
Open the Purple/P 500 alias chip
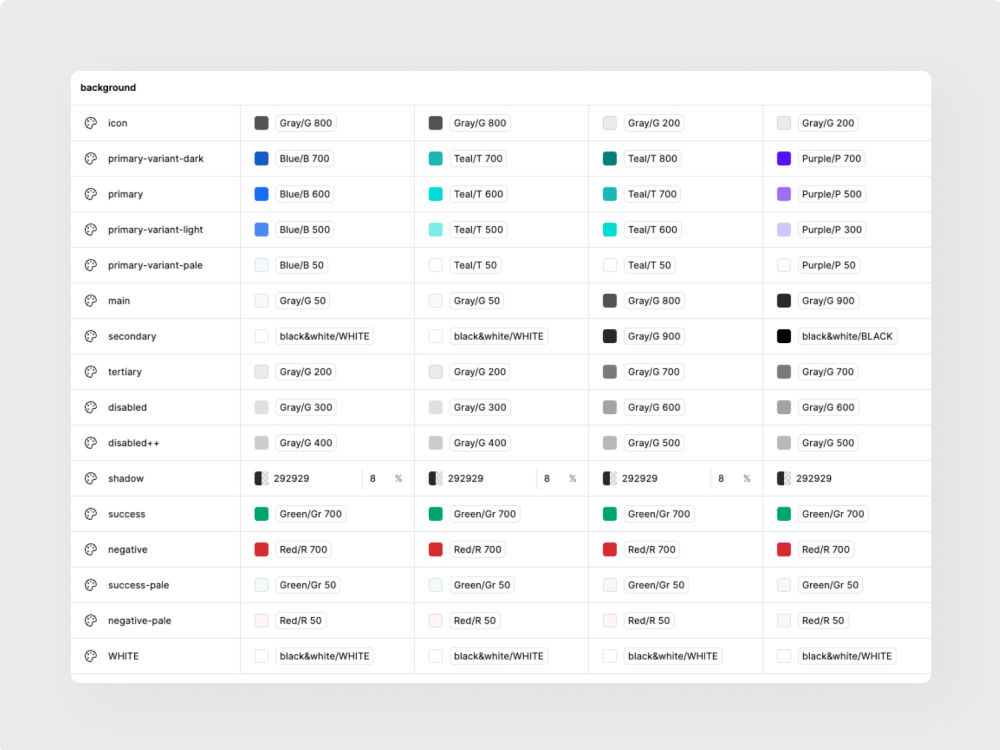(x=832, y=194)
